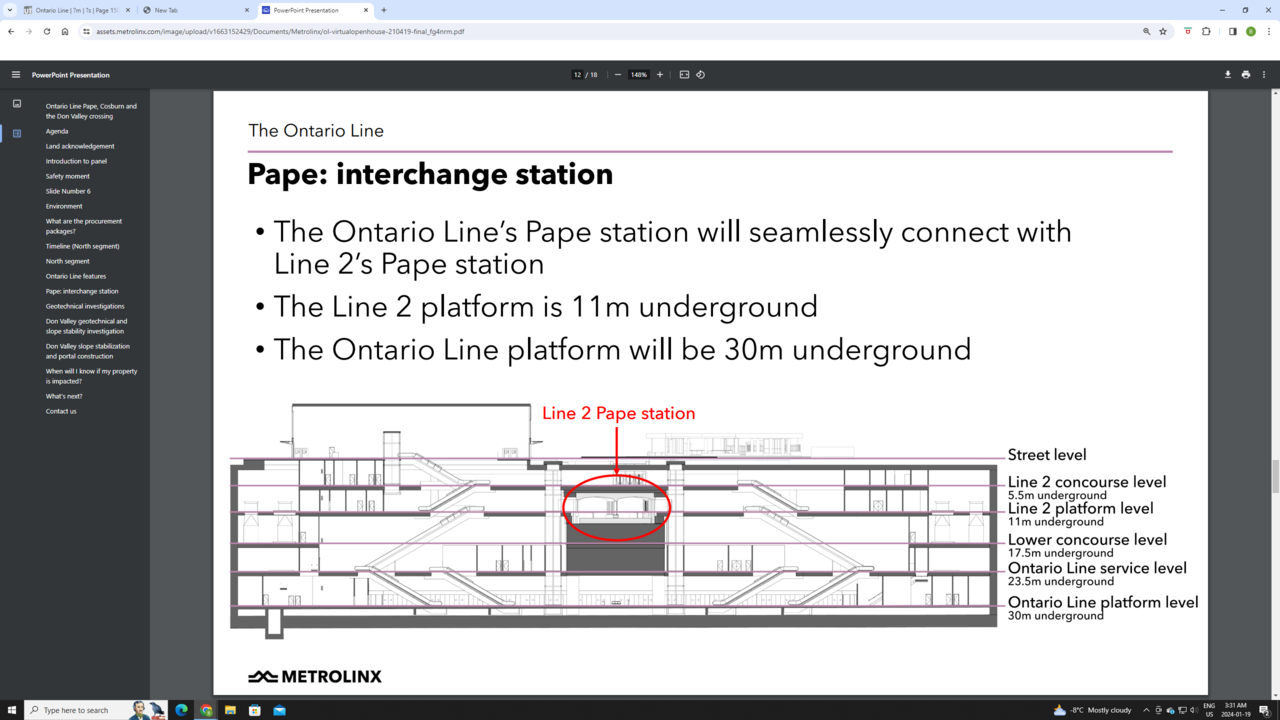
Task: Rotate the PDF page
Action: point(700,74)
